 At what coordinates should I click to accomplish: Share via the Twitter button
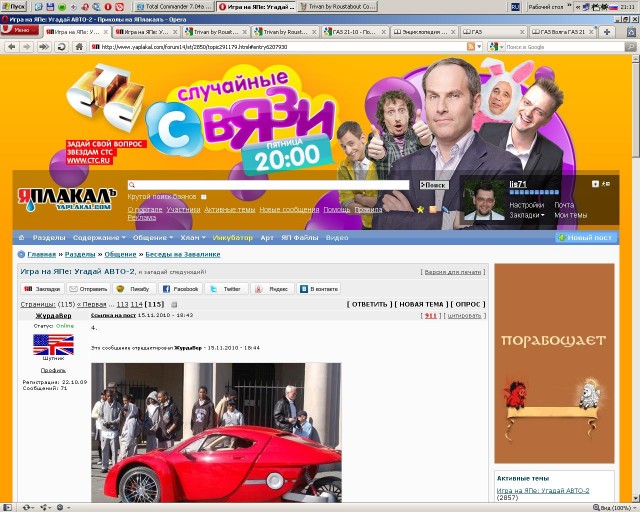227,289
